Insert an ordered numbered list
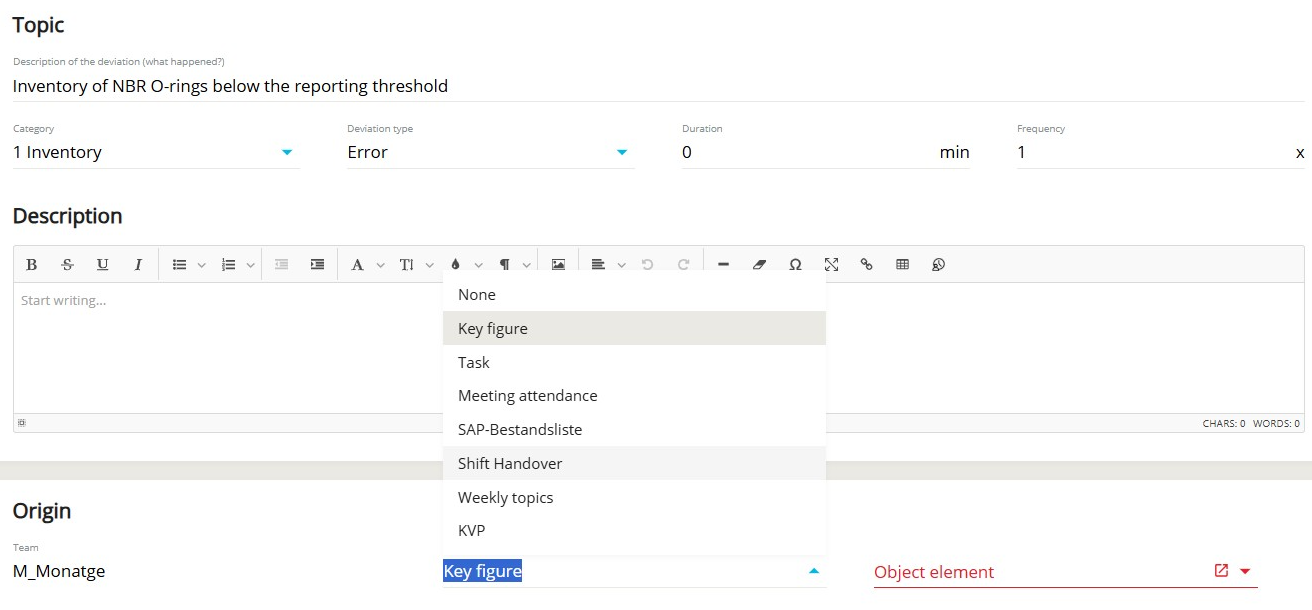1312x610 pixels. coord(229,265)
